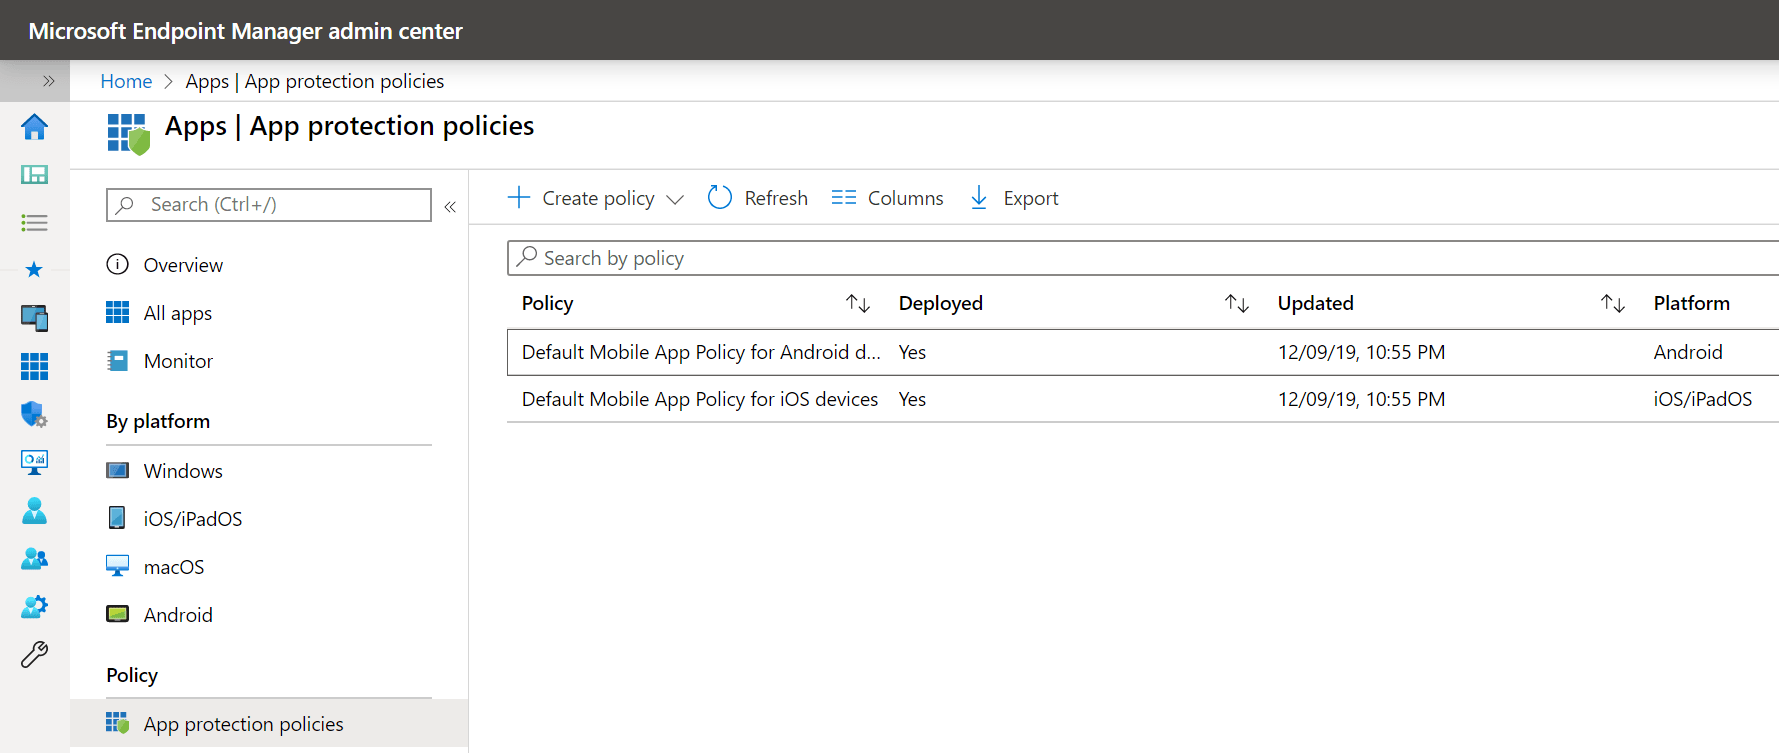1779x753 pixels.
Task: Go to Home in the navigation rail
Action: pyautogui.click(x=34, y=127)
